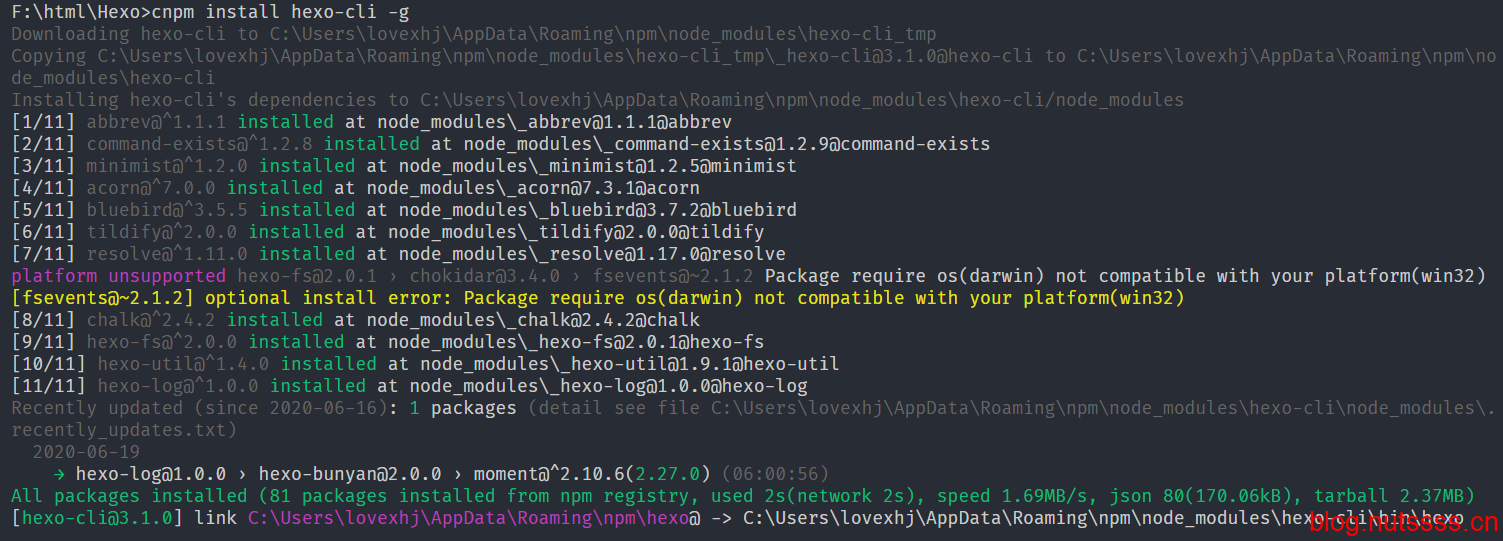Click the green 'All packages installed' text

pyautogui.click(x=128, y=496)
